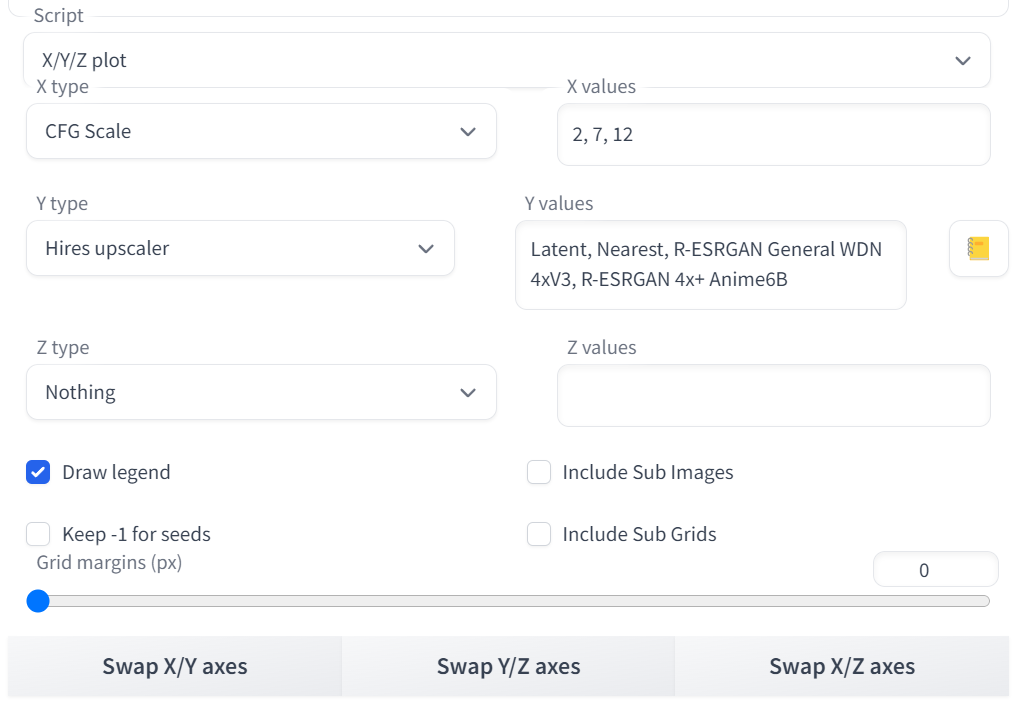1021x715 pixels.
Task: Click the yellow notebook icon beside Y values
Action: tap(978, 249)
